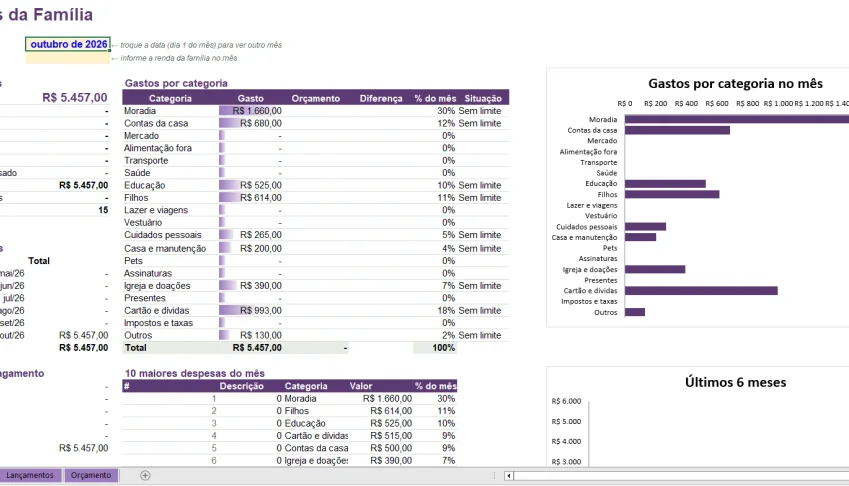Select the out/26 month row label
Viewport: 849px width, 486px height.
tap(12, 336)
